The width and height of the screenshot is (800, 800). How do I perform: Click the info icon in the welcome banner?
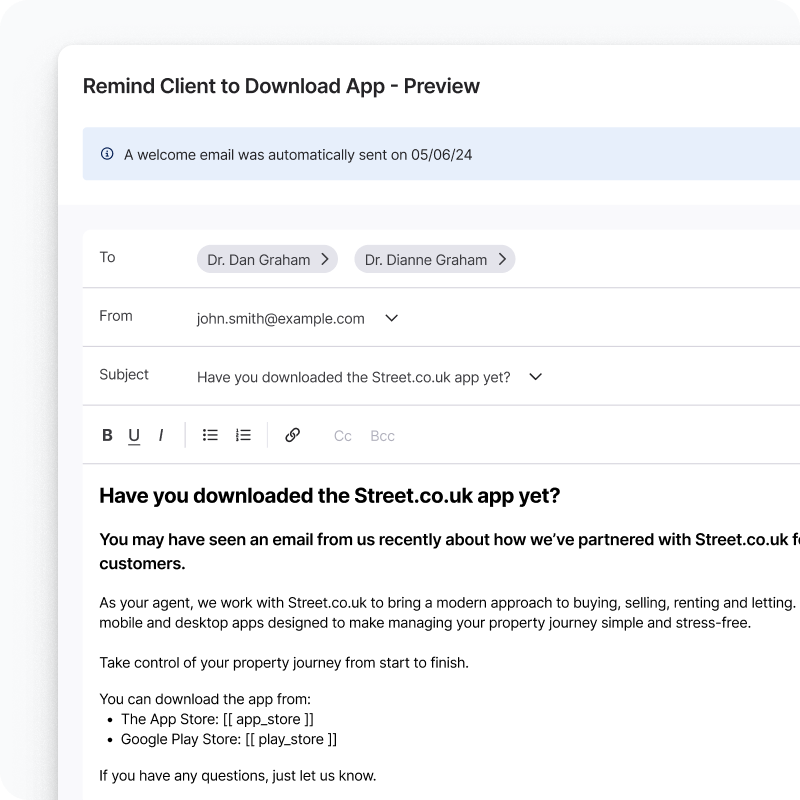point(107,154)
